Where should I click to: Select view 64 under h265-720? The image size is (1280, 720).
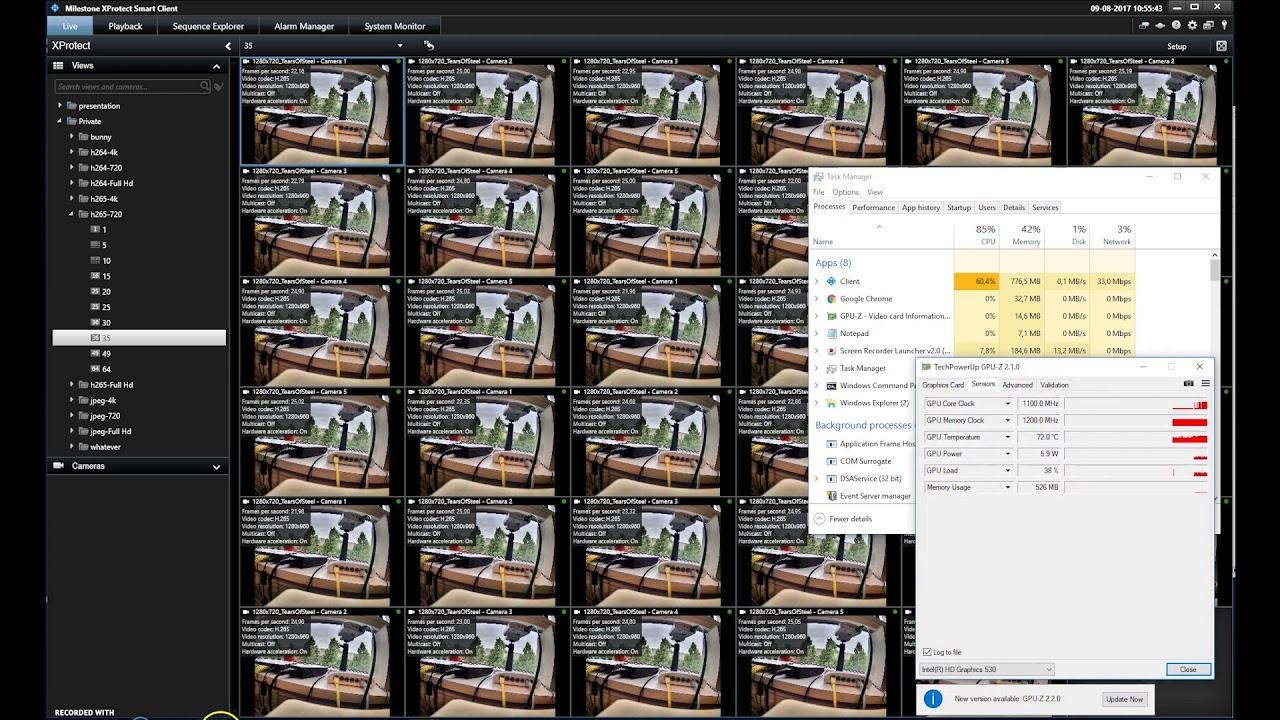pos(106,369)
